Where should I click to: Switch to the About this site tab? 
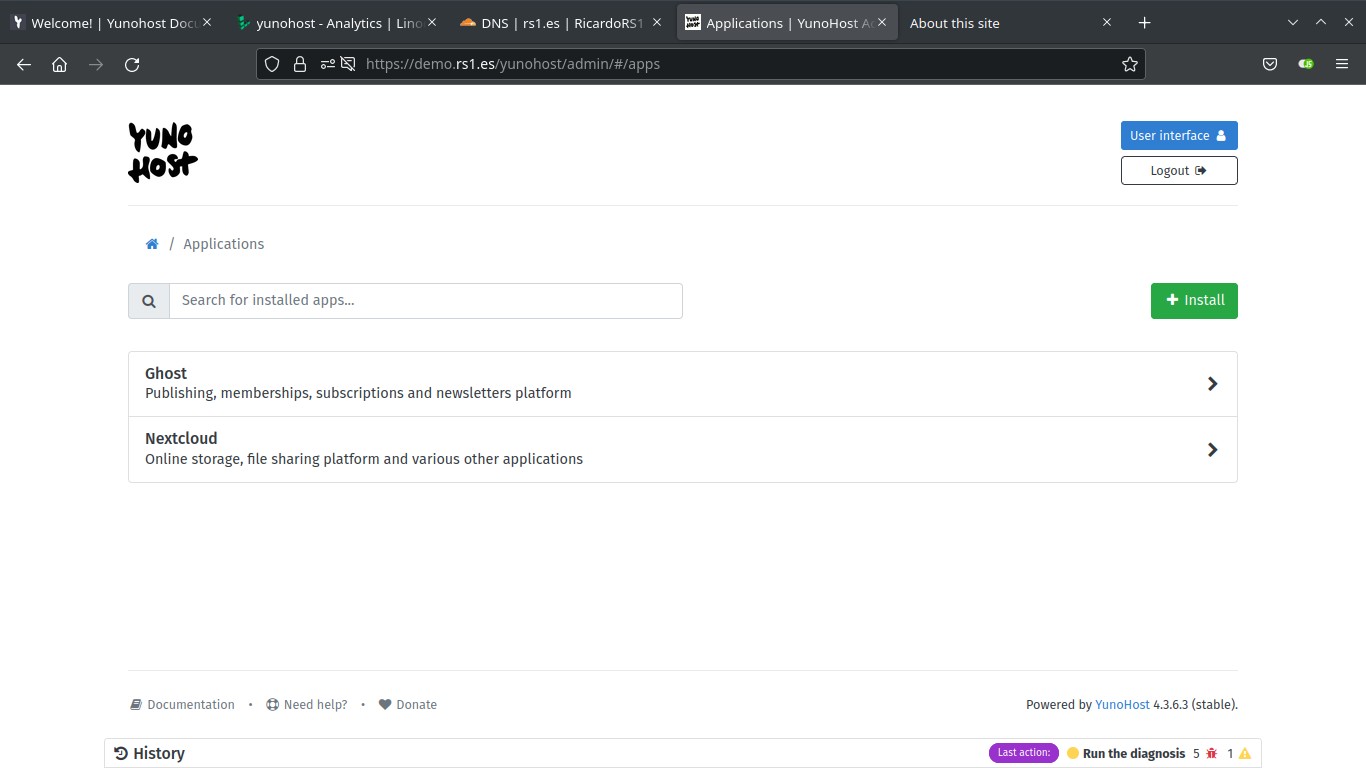1000,23
